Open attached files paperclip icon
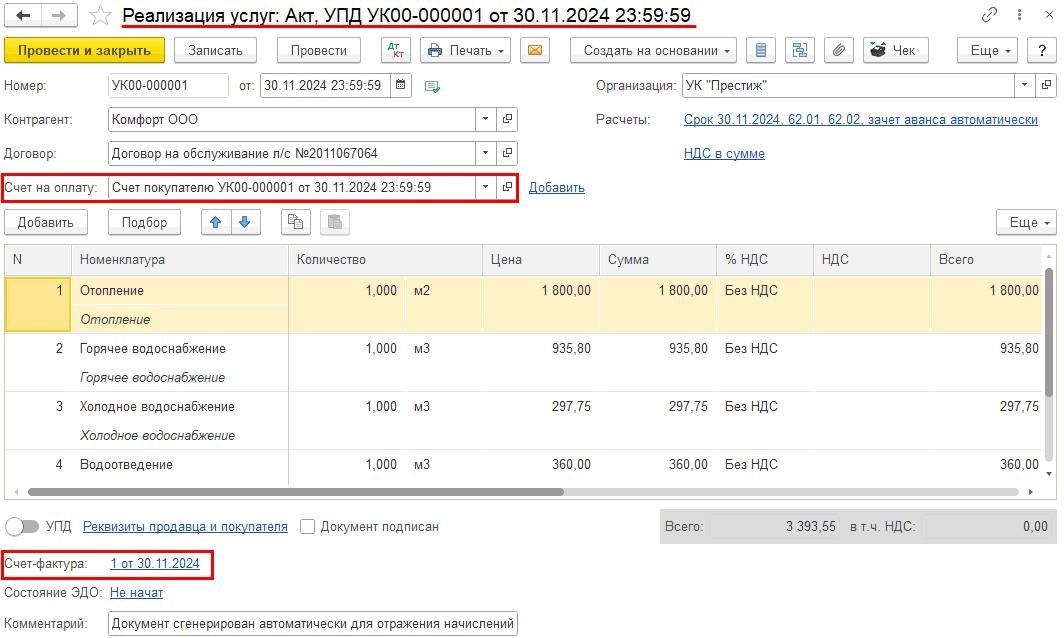The height and width of the screenshot is (638, 1064). [839, 50]
